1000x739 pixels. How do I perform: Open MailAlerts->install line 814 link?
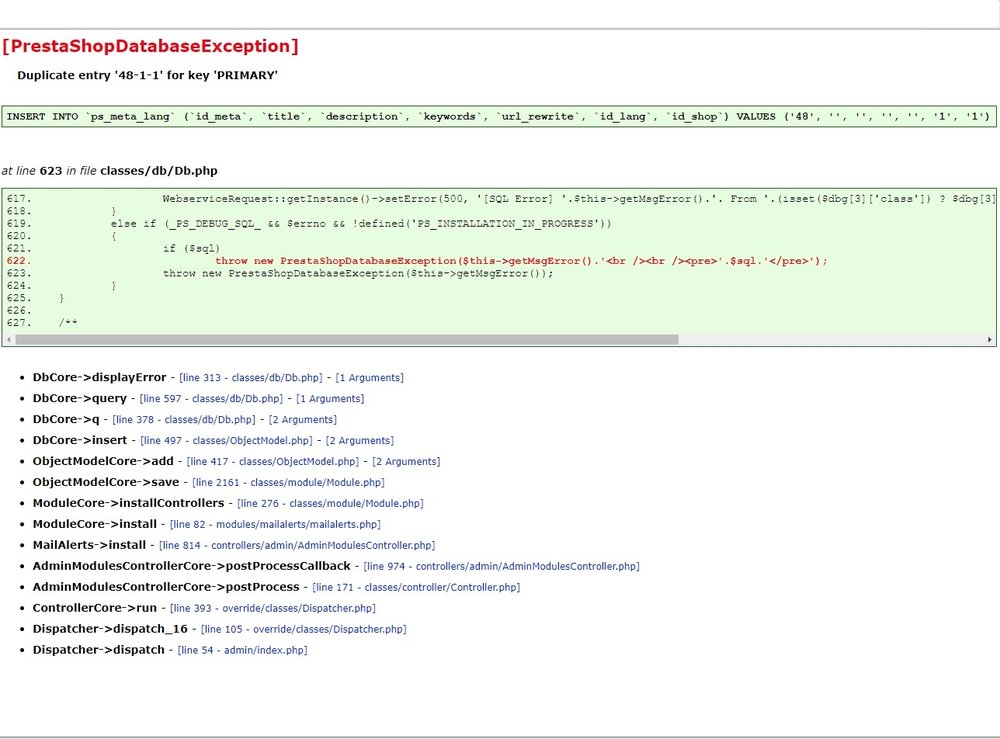(297, 546)
